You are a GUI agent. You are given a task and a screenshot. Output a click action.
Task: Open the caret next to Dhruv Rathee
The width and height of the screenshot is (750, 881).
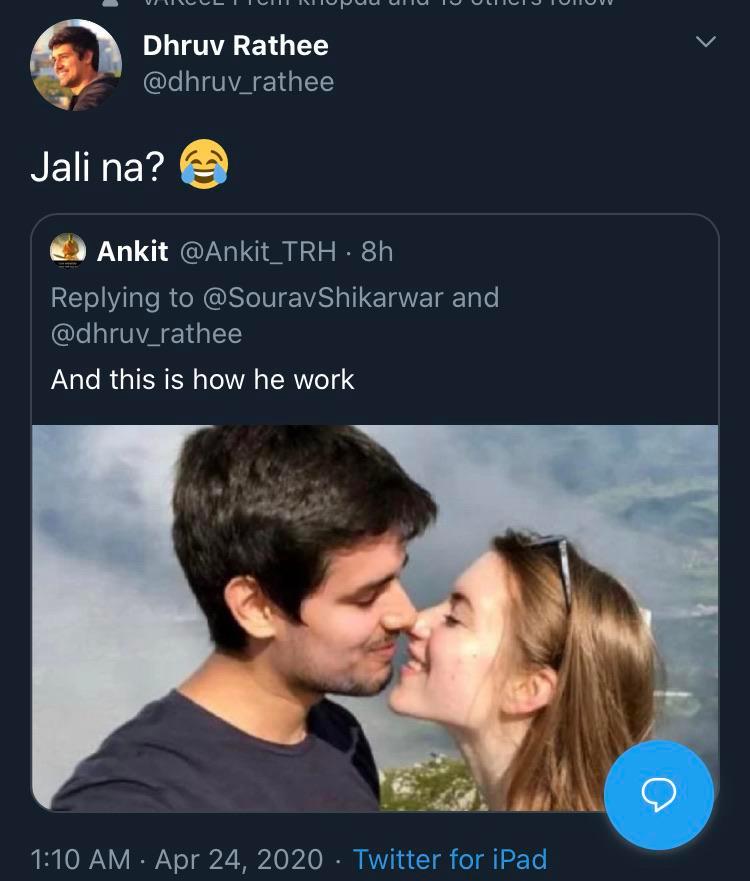coord(708,42)
